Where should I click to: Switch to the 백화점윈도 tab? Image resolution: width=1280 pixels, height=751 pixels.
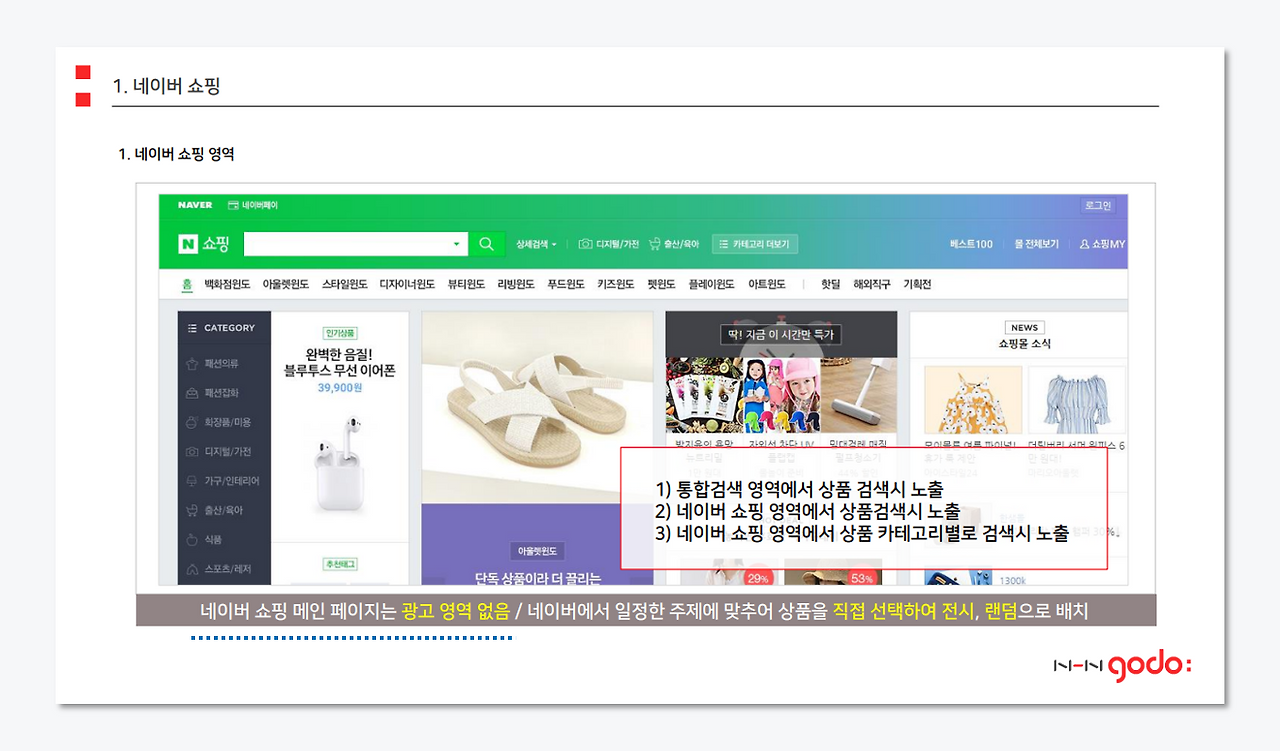pos(227,284)
